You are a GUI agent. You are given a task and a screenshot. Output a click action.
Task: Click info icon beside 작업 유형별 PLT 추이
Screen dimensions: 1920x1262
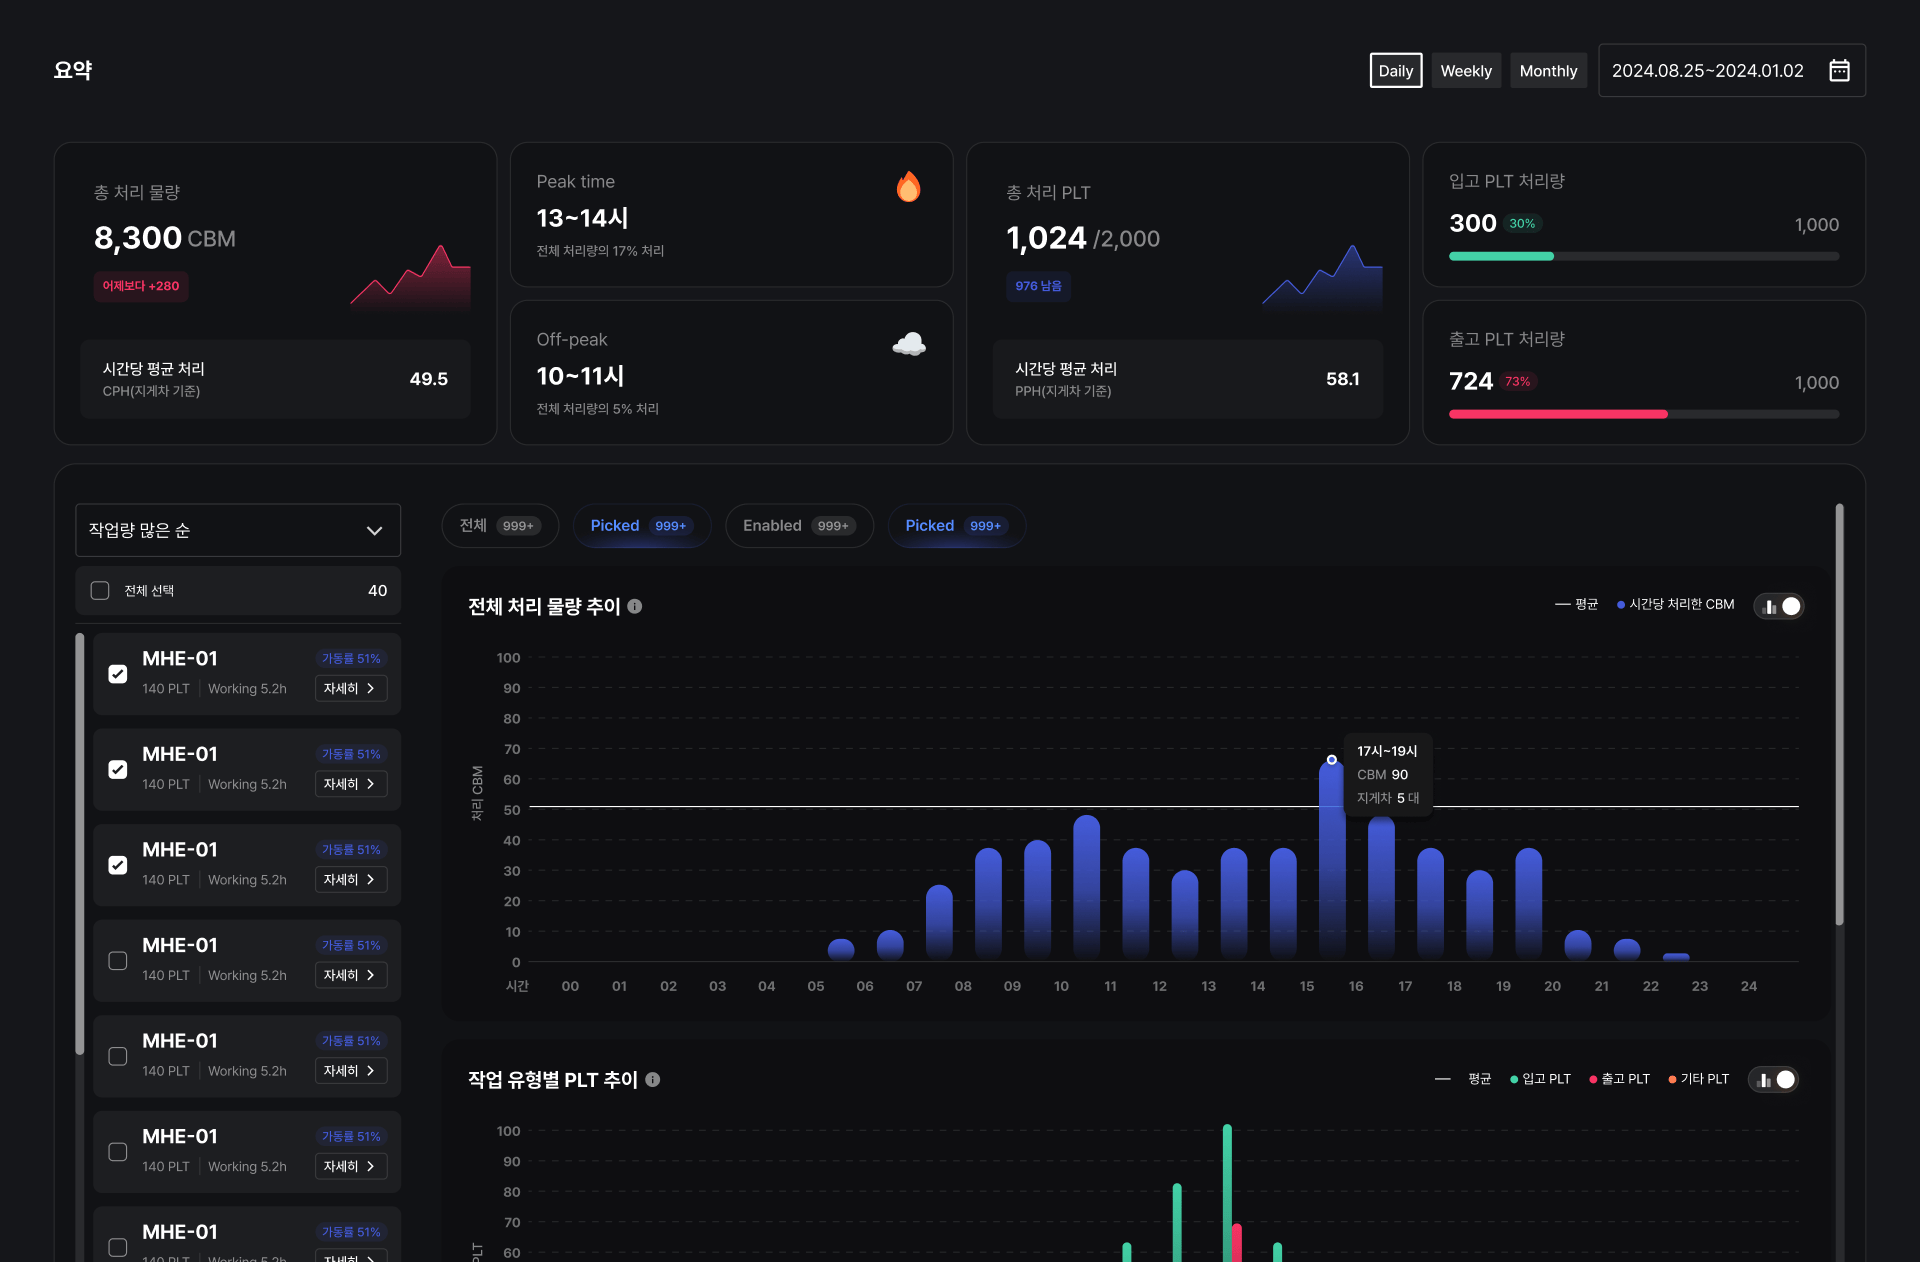pyautogui.click(x=653, y=1079)
